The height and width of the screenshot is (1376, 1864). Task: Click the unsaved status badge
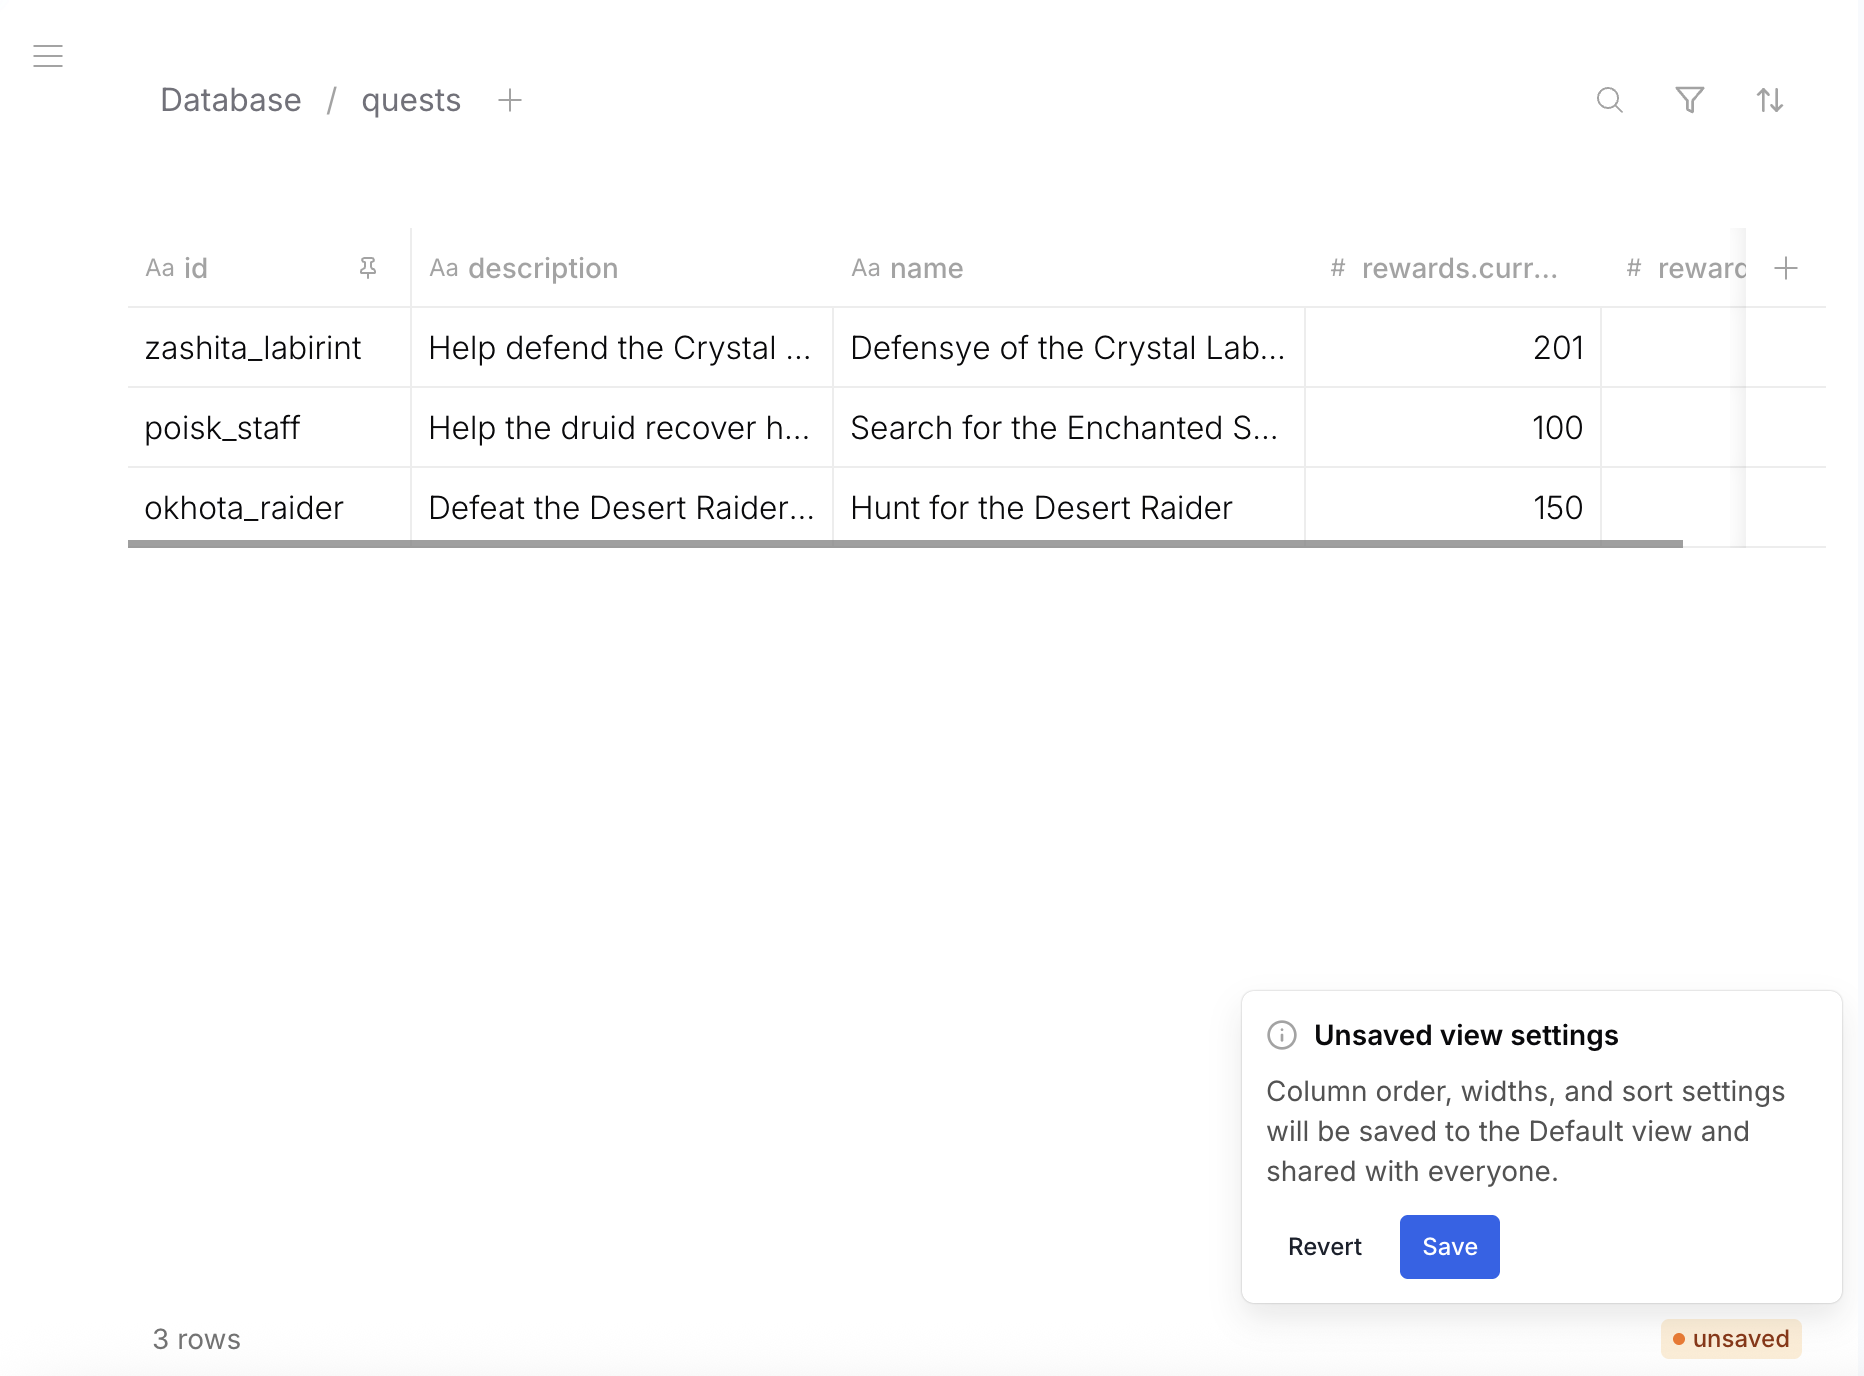point(1729,1339)
